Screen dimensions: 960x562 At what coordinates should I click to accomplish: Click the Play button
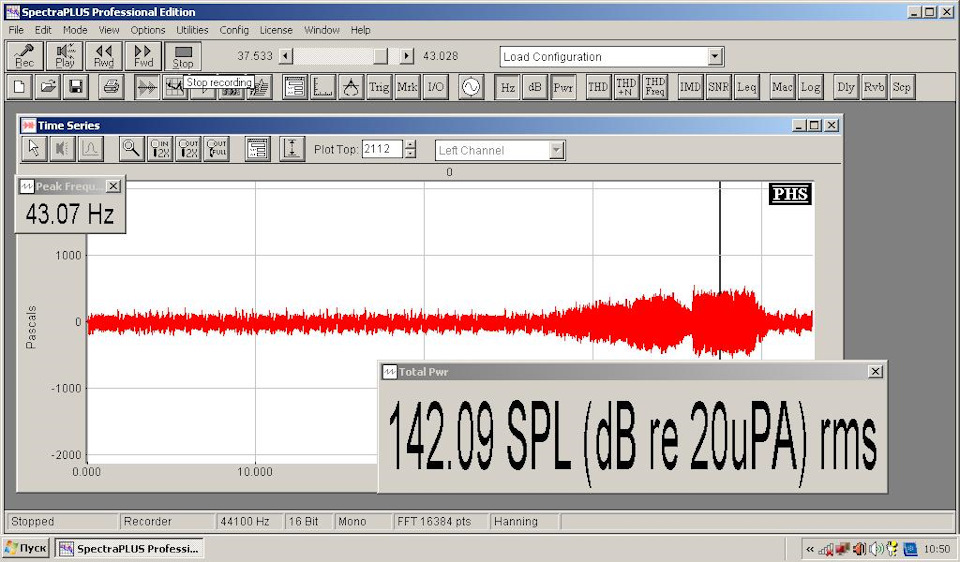coord(64,56)
